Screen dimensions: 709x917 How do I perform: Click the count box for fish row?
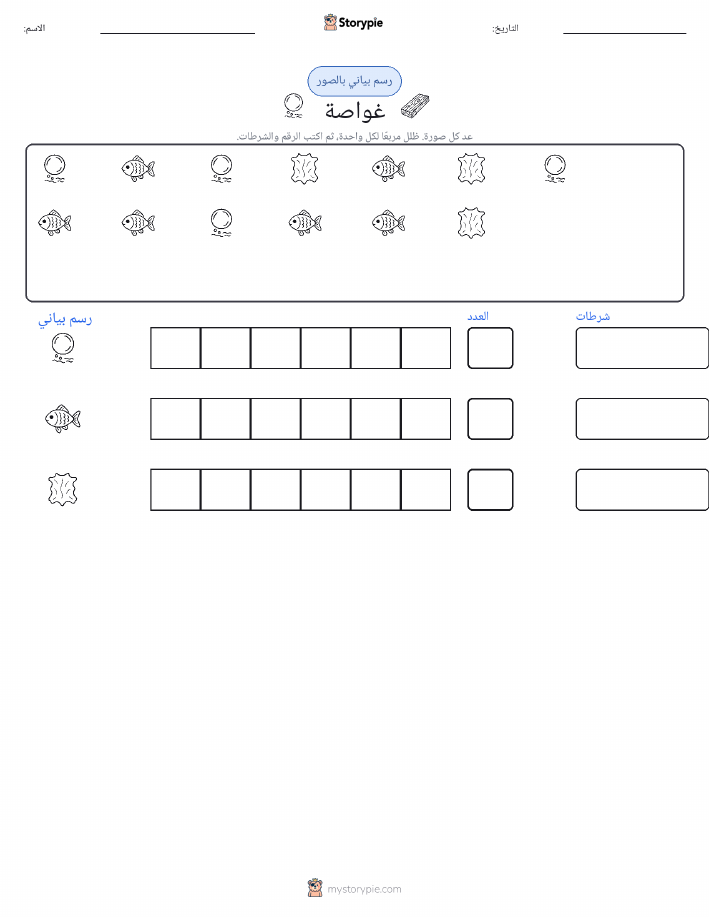(490, 419)
